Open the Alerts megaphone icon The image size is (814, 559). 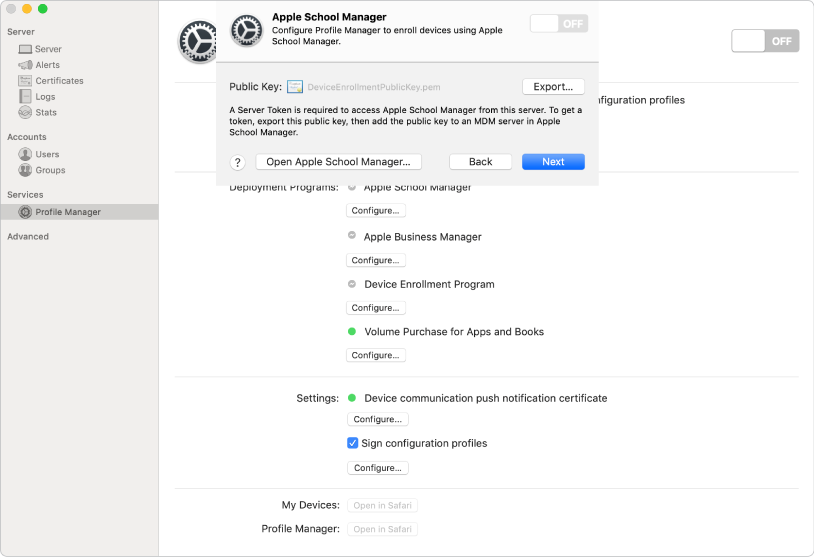point(26,65)
